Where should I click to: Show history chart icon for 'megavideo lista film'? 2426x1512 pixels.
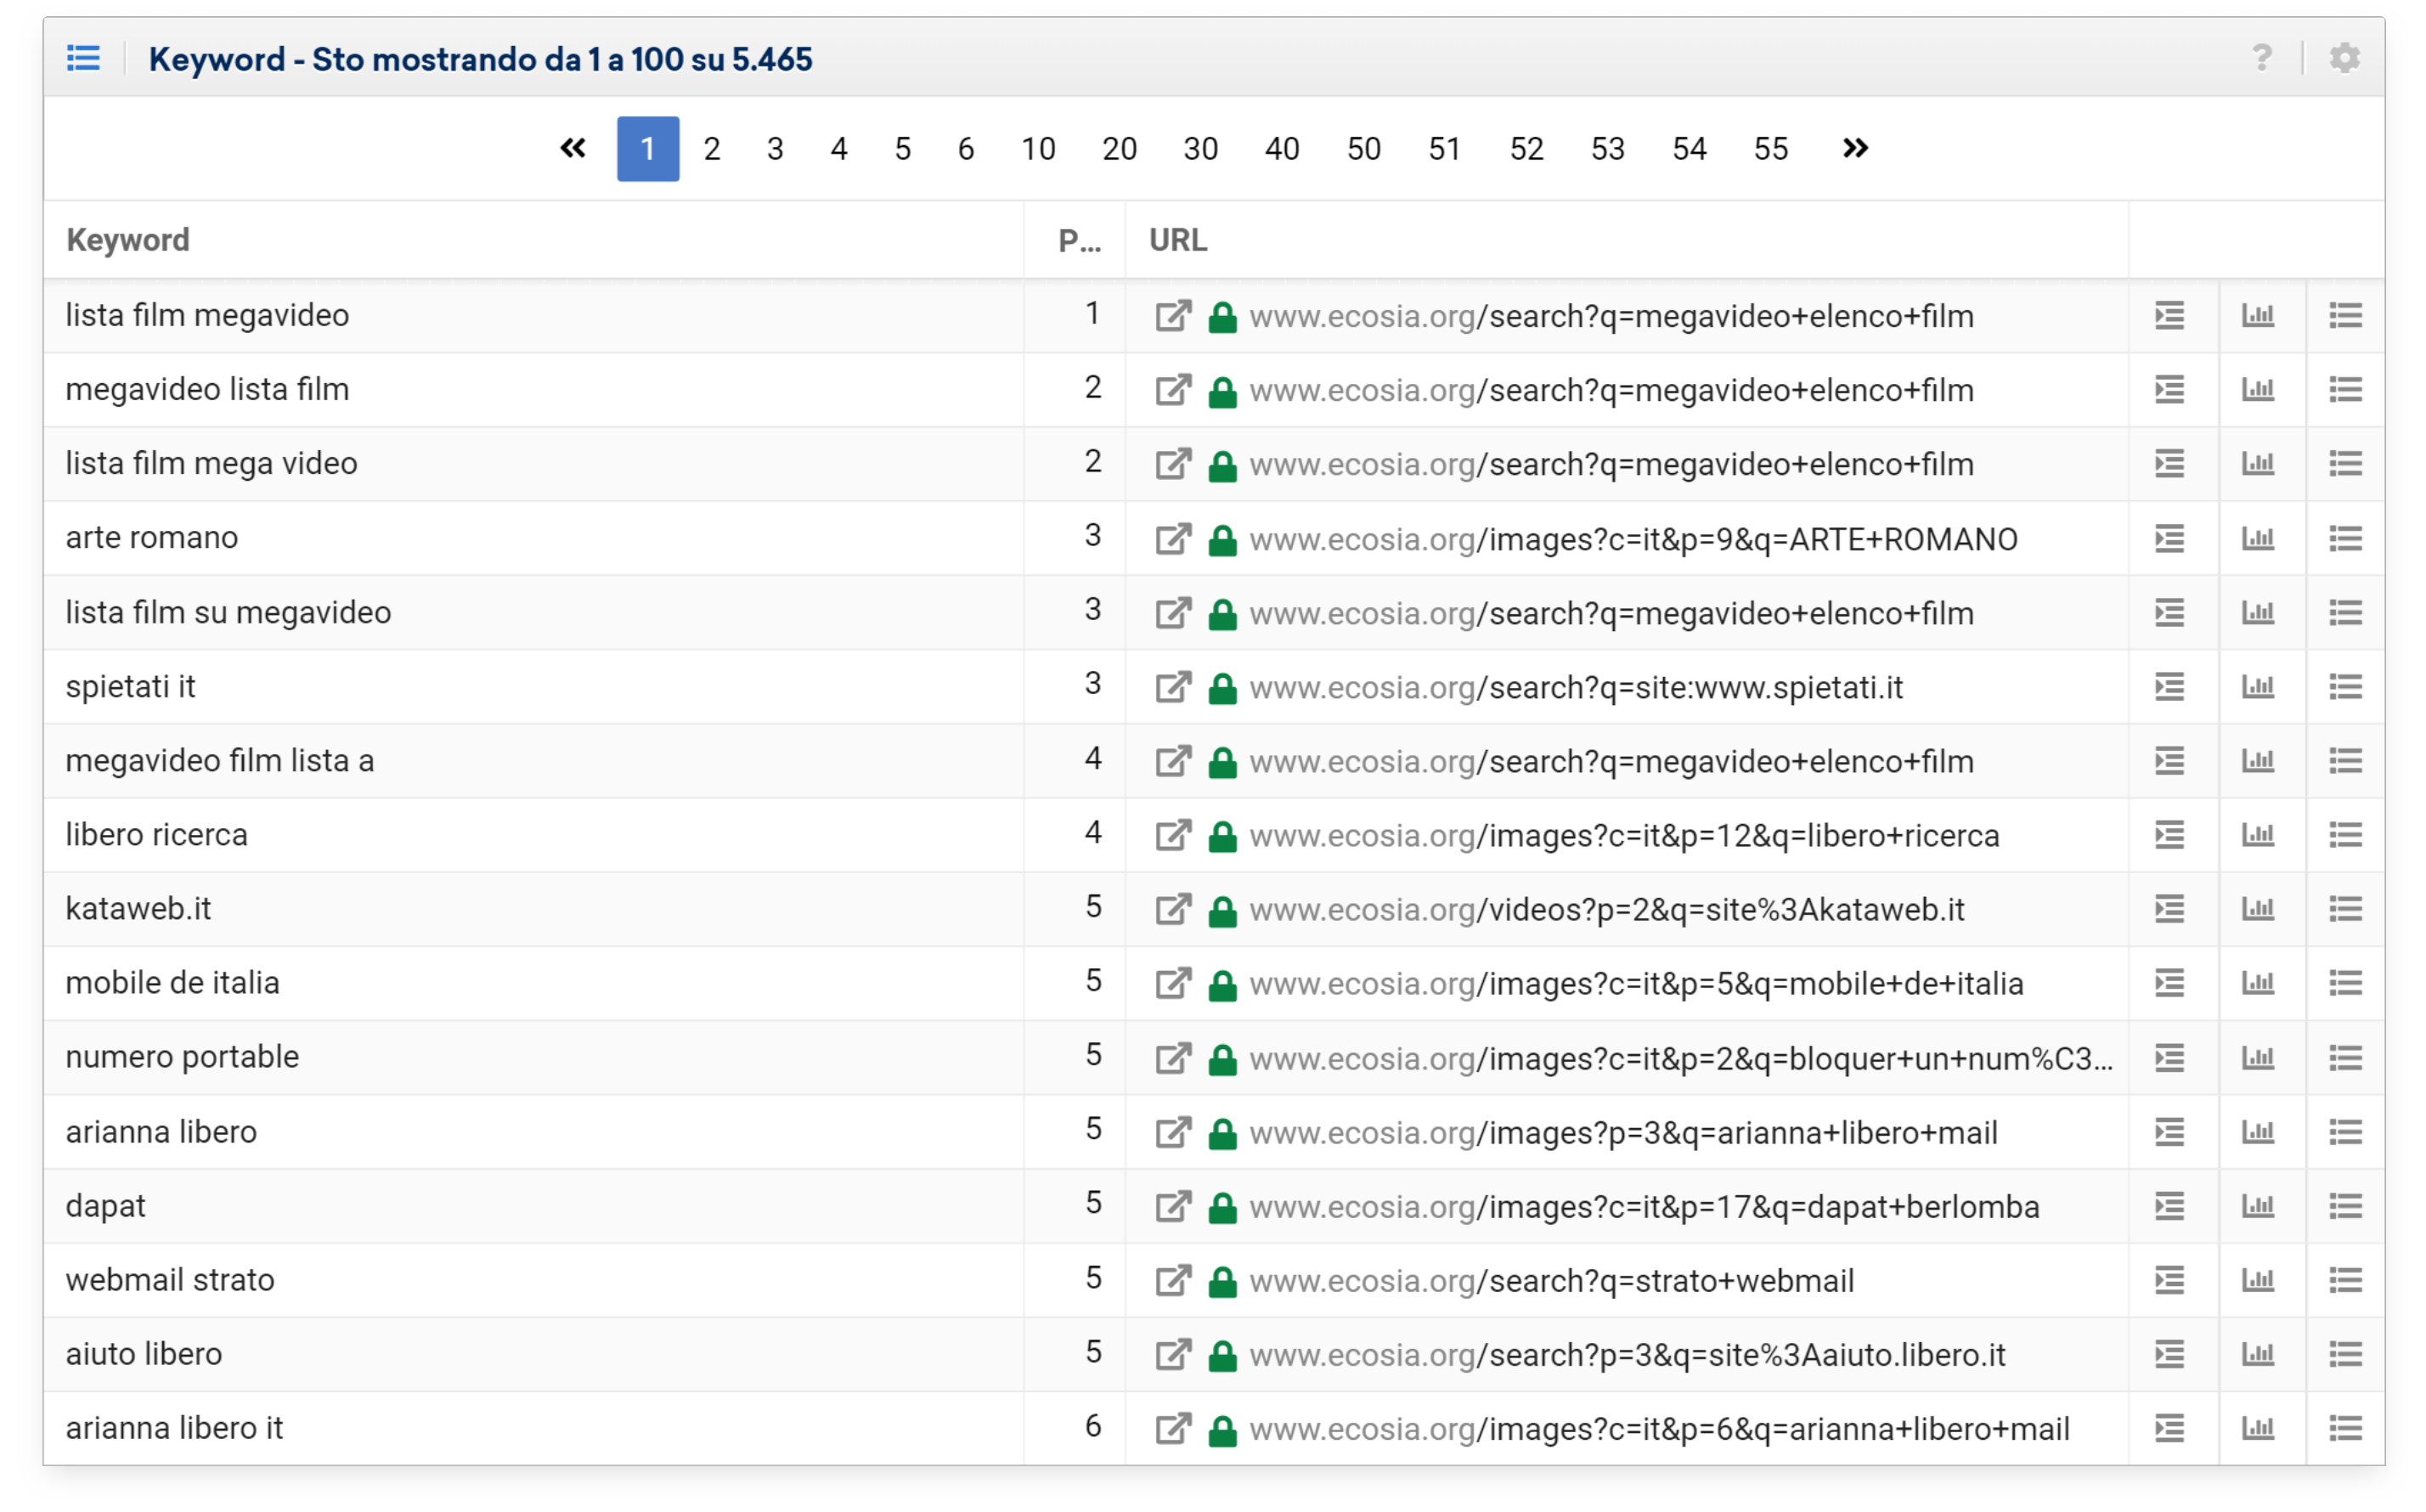click(2257, 390)
